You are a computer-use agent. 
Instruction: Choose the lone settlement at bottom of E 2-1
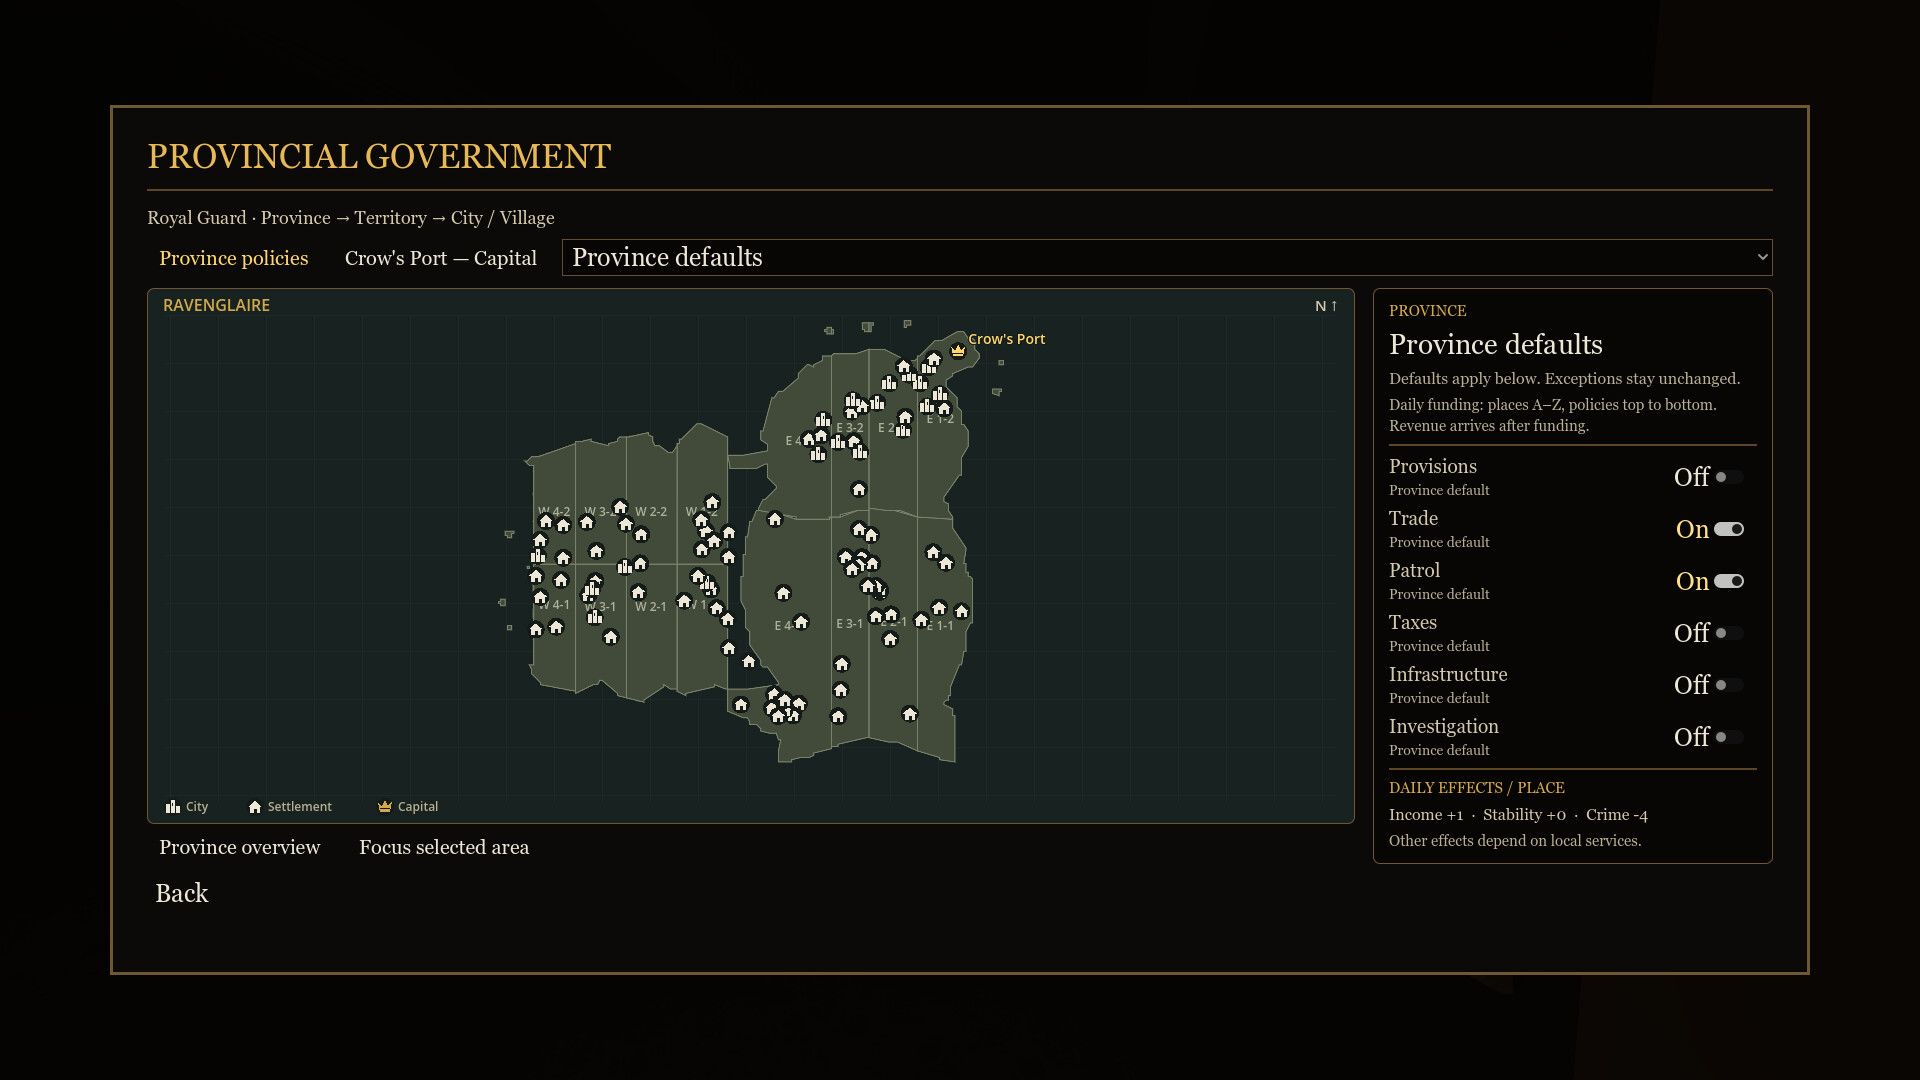pyautogui.click(x=909, y=714)
